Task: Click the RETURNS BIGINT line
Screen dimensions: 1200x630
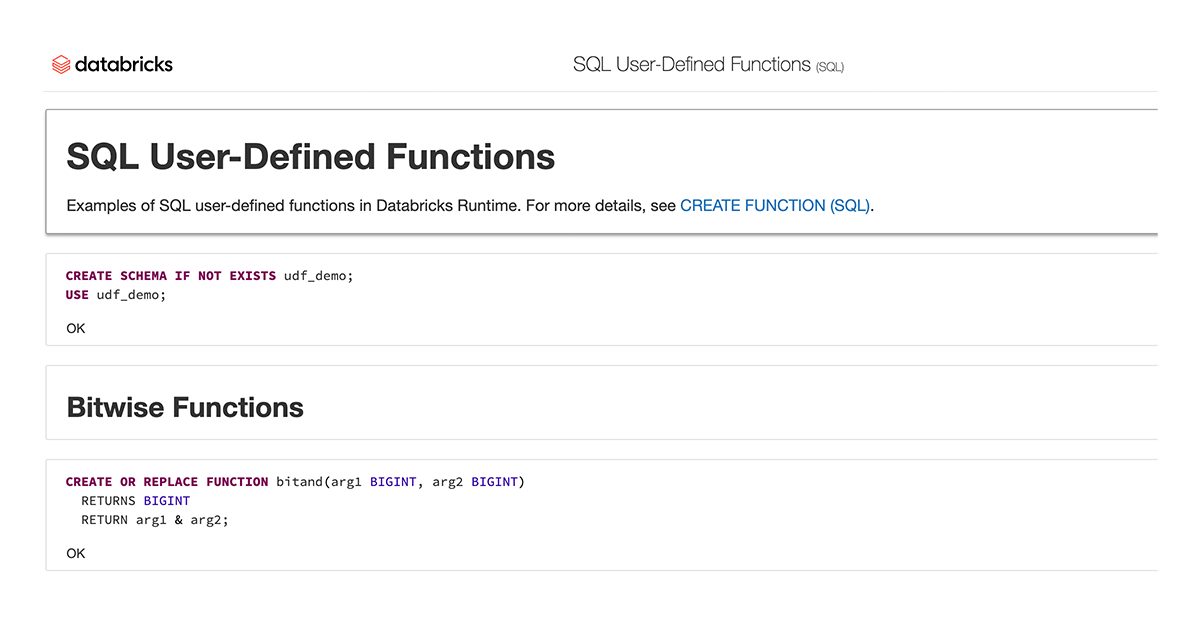Action: click(x=135, y=501)
